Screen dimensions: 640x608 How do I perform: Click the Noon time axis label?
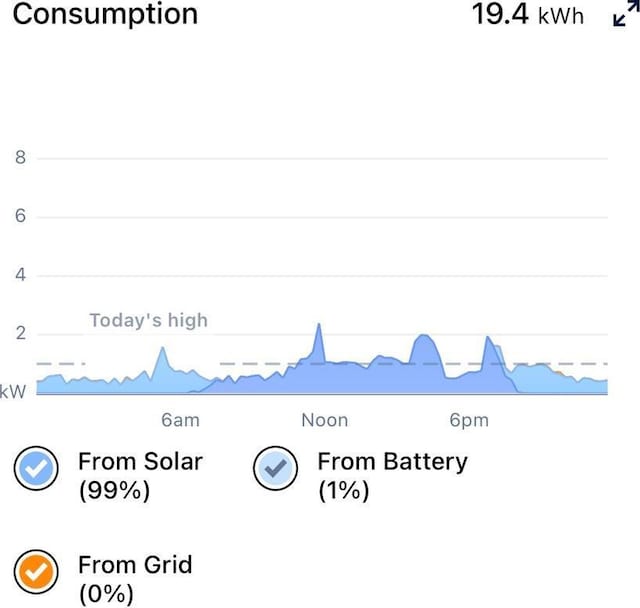(x=325, y=420)
